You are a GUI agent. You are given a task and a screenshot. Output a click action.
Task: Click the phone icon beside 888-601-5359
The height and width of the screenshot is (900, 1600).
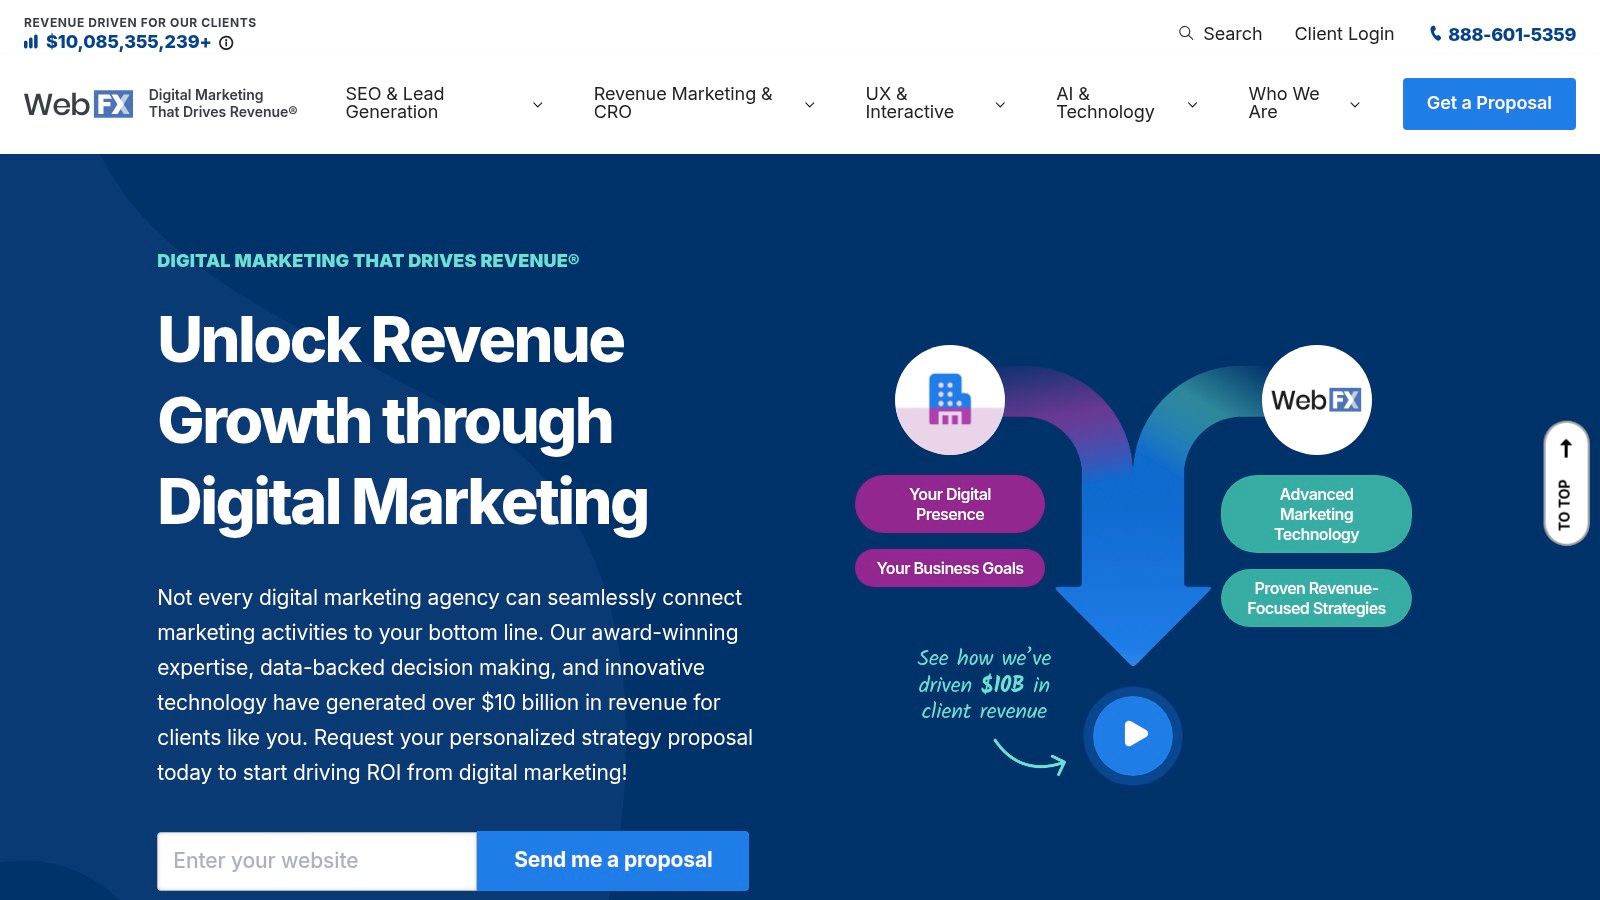[x=1435, y=34]
